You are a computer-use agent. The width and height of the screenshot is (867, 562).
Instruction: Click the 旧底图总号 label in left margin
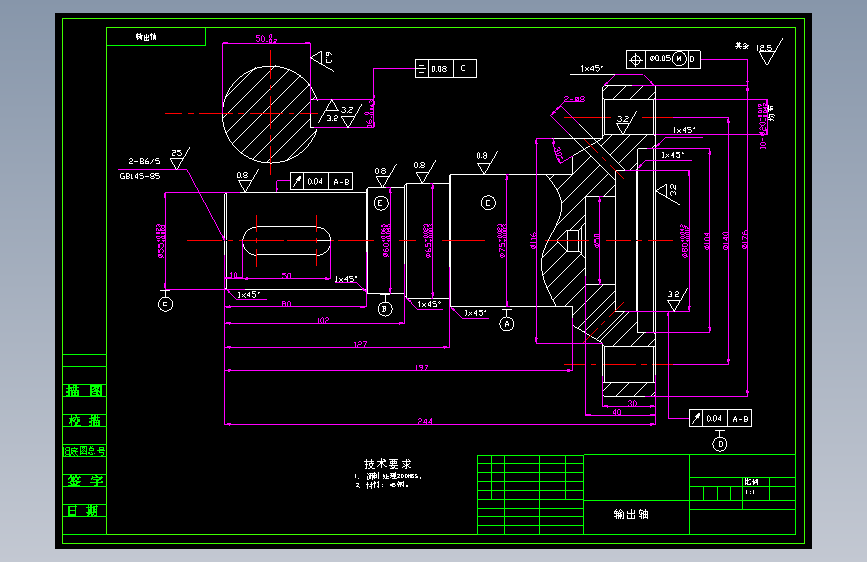click(84, 451)
